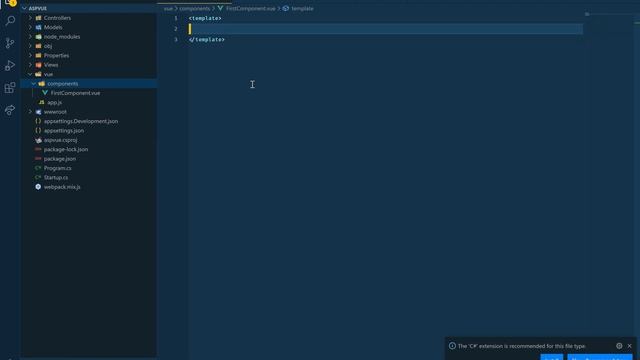Open the Search view in activity bar
640x360 pixels.
10,21
